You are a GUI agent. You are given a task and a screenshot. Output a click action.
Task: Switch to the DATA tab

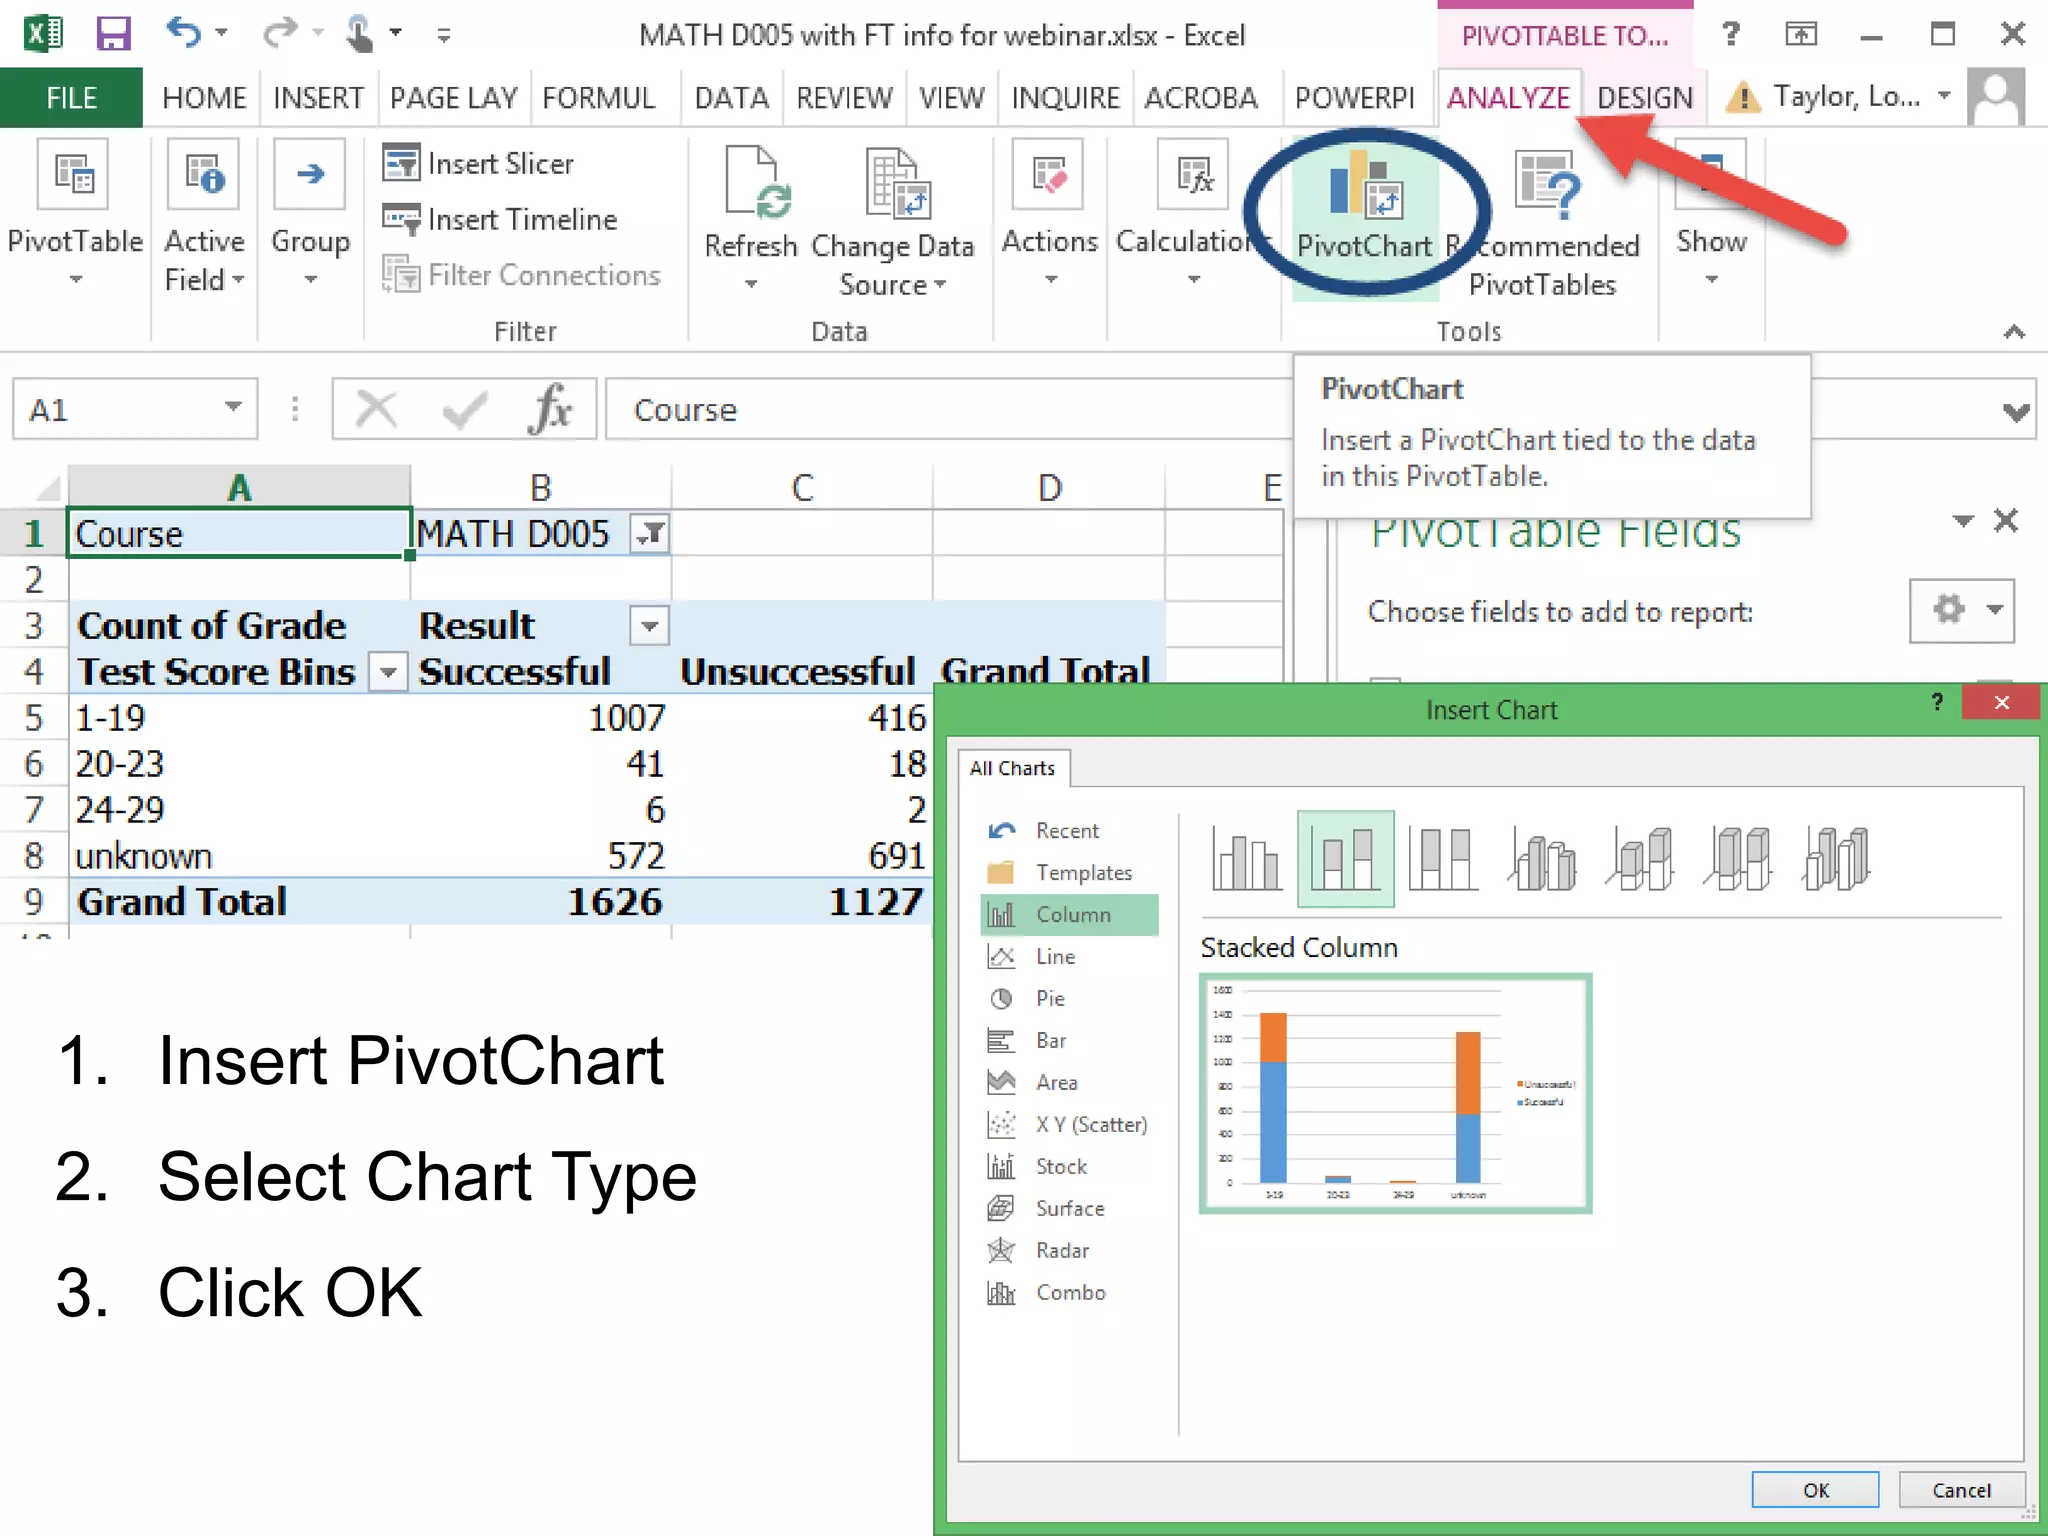(x=731, y=98)
